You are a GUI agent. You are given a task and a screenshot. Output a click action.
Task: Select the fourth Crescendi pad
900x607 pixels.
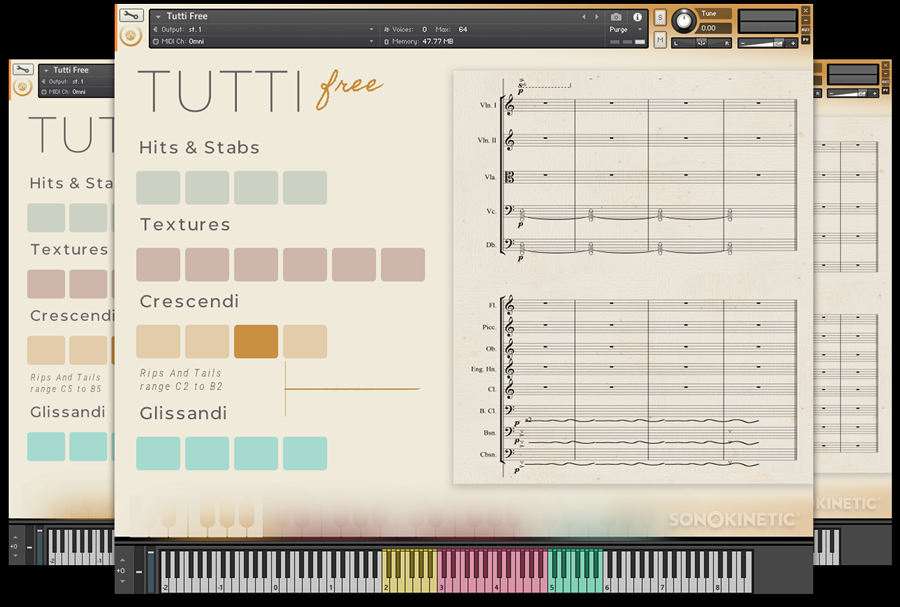coord(305,341)
